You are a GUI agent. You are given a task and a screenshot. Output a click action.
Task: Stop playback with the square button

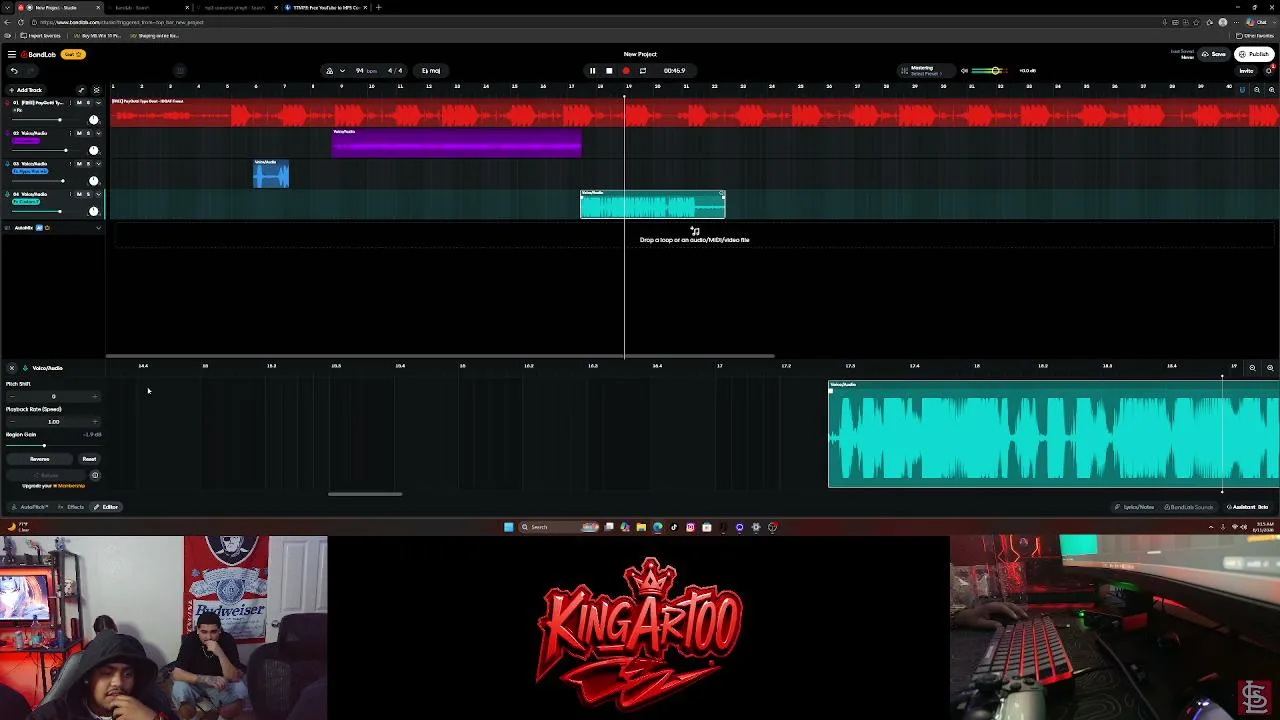click(609, 71)
